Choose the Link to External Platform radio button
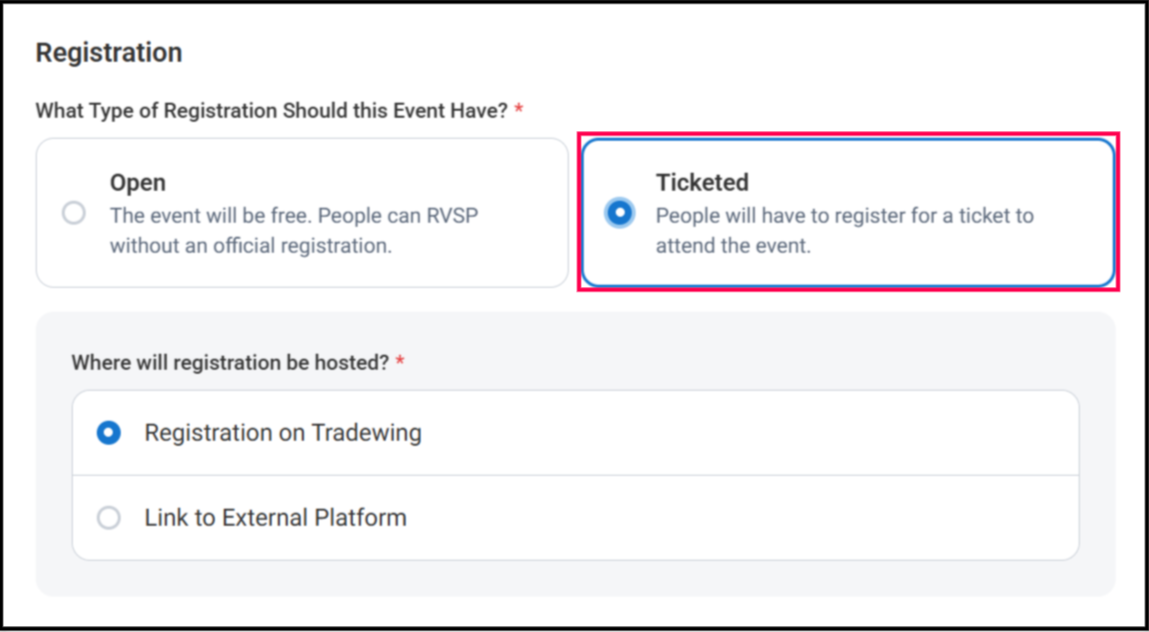1149x632 pixels. (x=108, y=518)
